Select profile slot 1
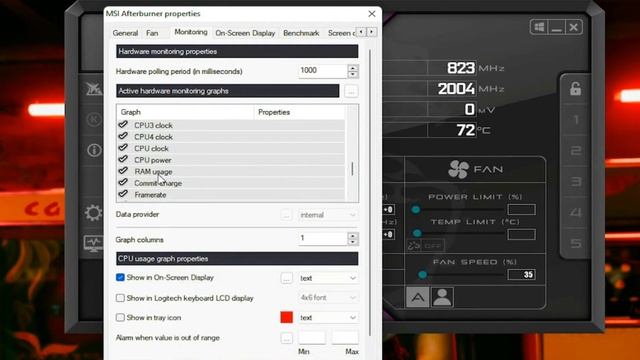This screenshot has width=640, height=360. click(x=576, y=120)
